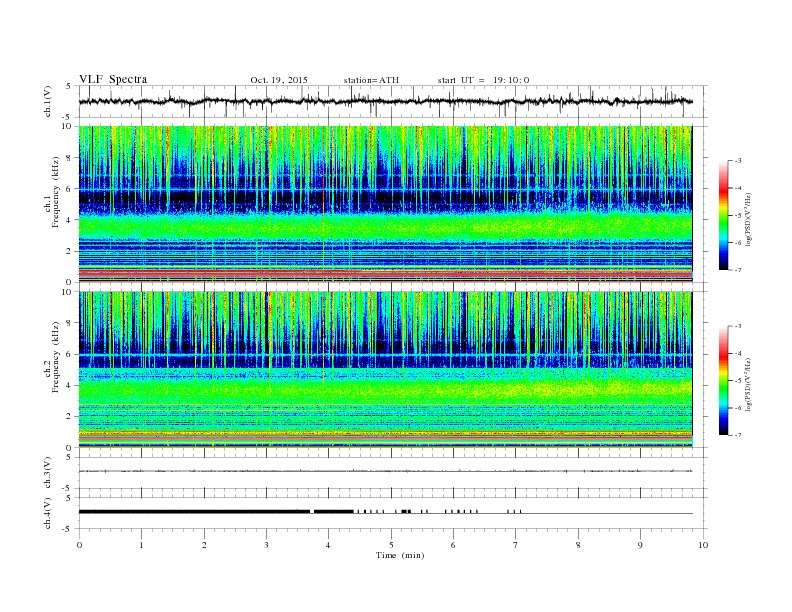Screen dimensions: 792x612
Task: Click the ch.1 "Frequency (kHz)" axis label
Action: click(56, 192)
